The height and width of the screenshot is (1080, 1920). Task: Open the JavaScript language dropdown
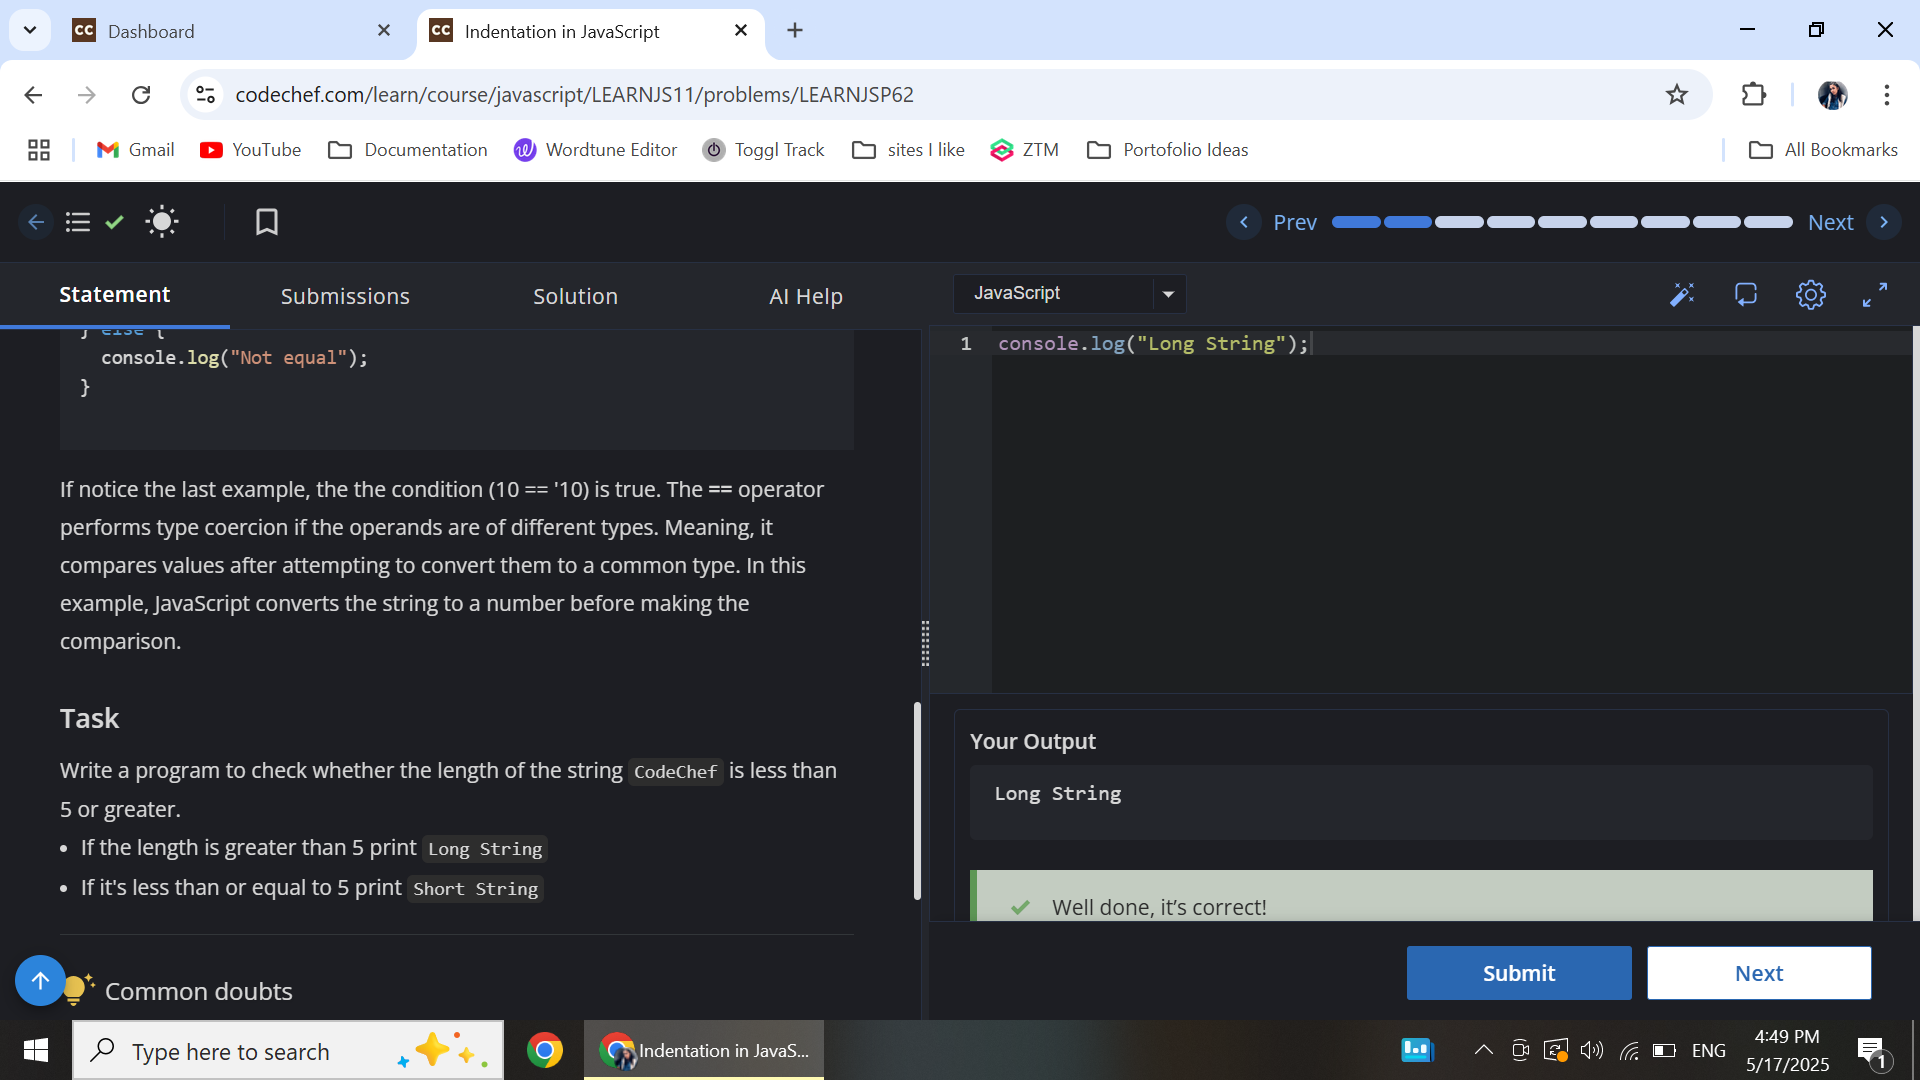[1069, 294]
